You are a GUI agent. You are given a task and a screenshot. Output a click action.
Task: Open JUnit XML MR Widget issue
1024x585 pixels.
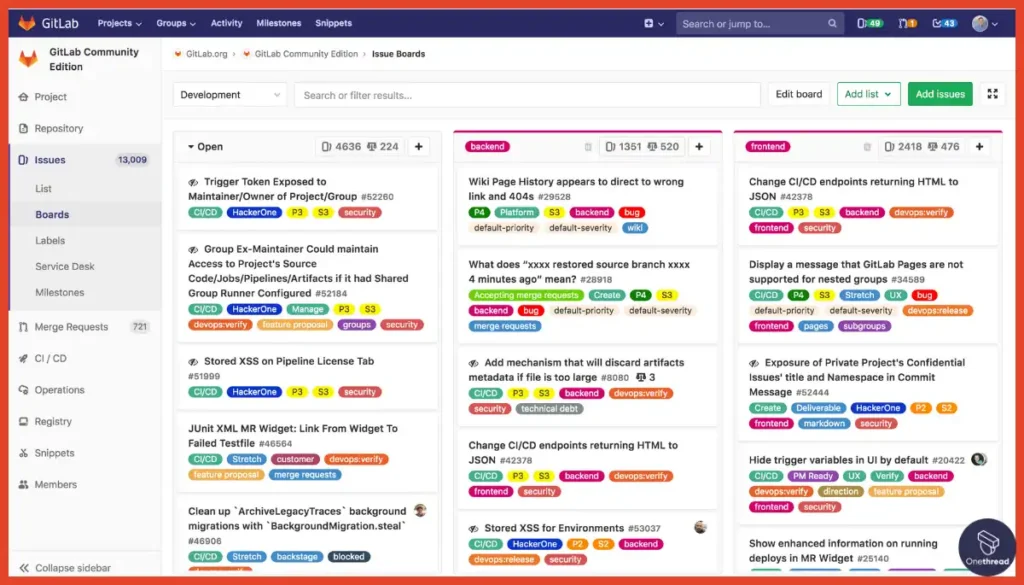(293, 435)
